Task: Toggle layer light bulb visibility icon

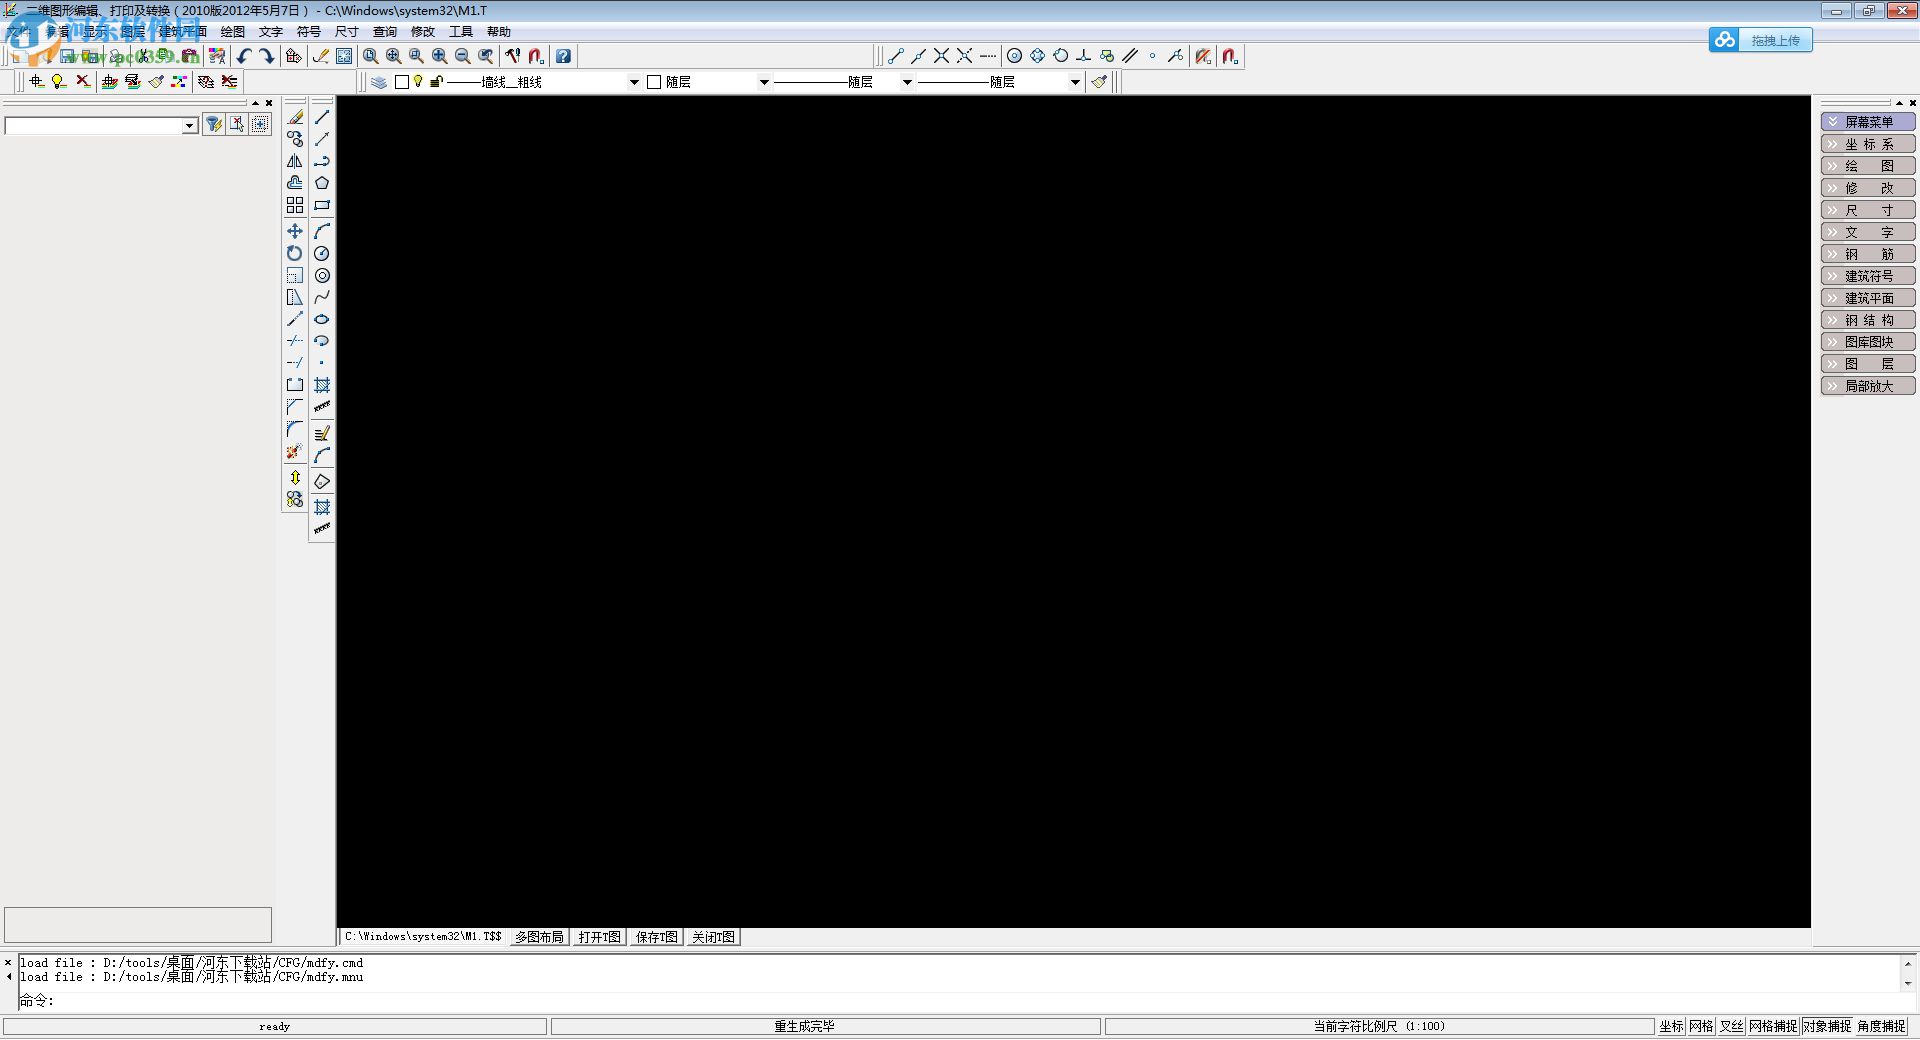Action: (418, 82)
